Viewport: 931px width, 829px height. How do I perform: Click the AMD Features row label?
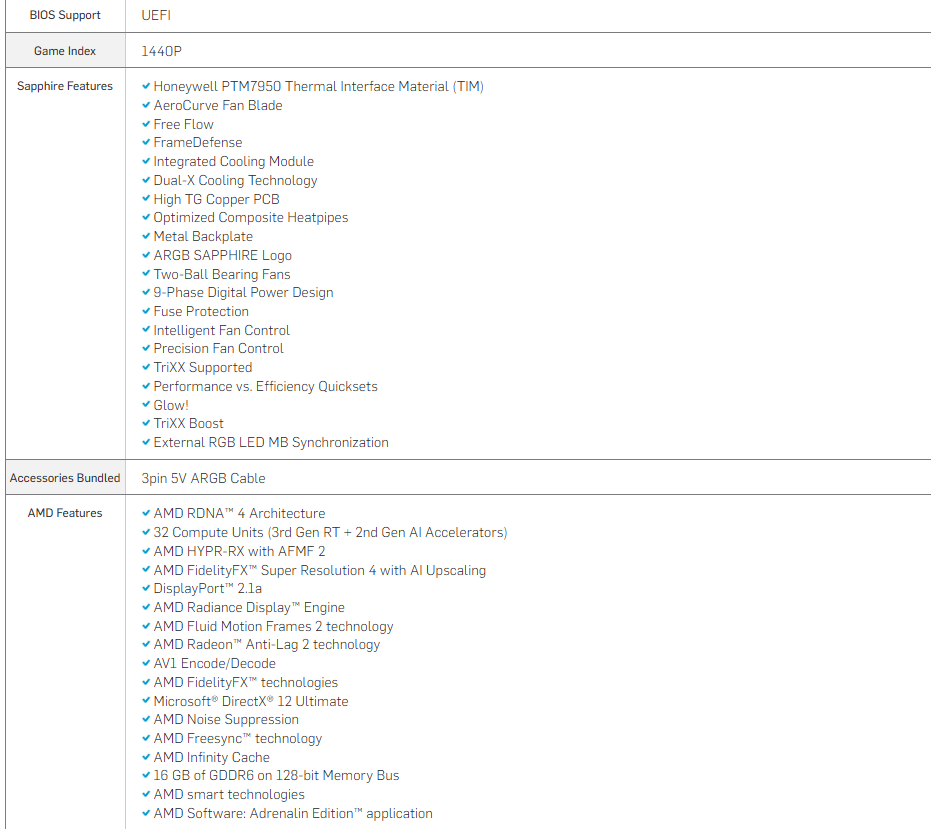pyautogui.click(x=65, y=513)
